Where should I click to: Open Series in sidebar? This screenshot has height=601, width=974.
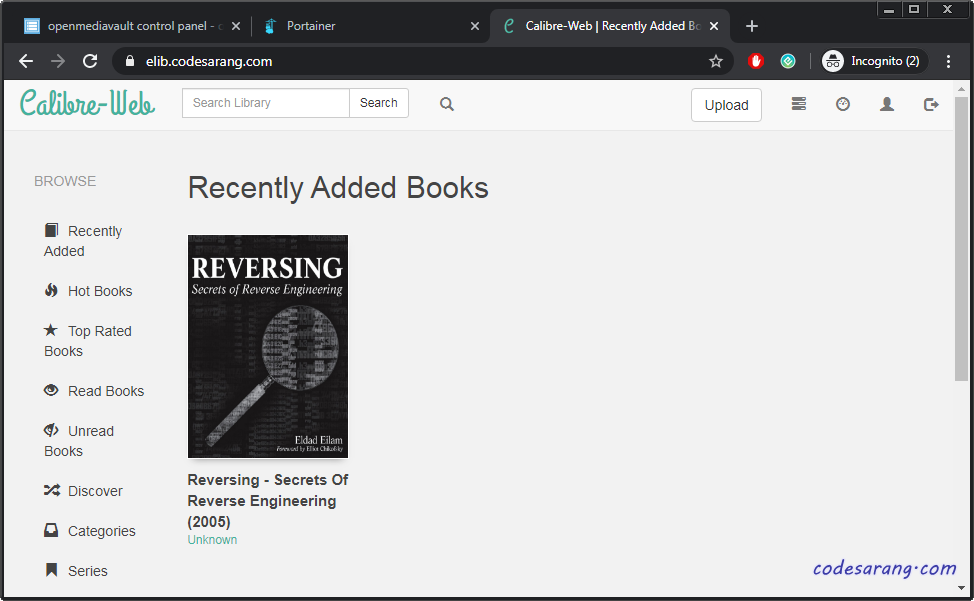point(76,571)
